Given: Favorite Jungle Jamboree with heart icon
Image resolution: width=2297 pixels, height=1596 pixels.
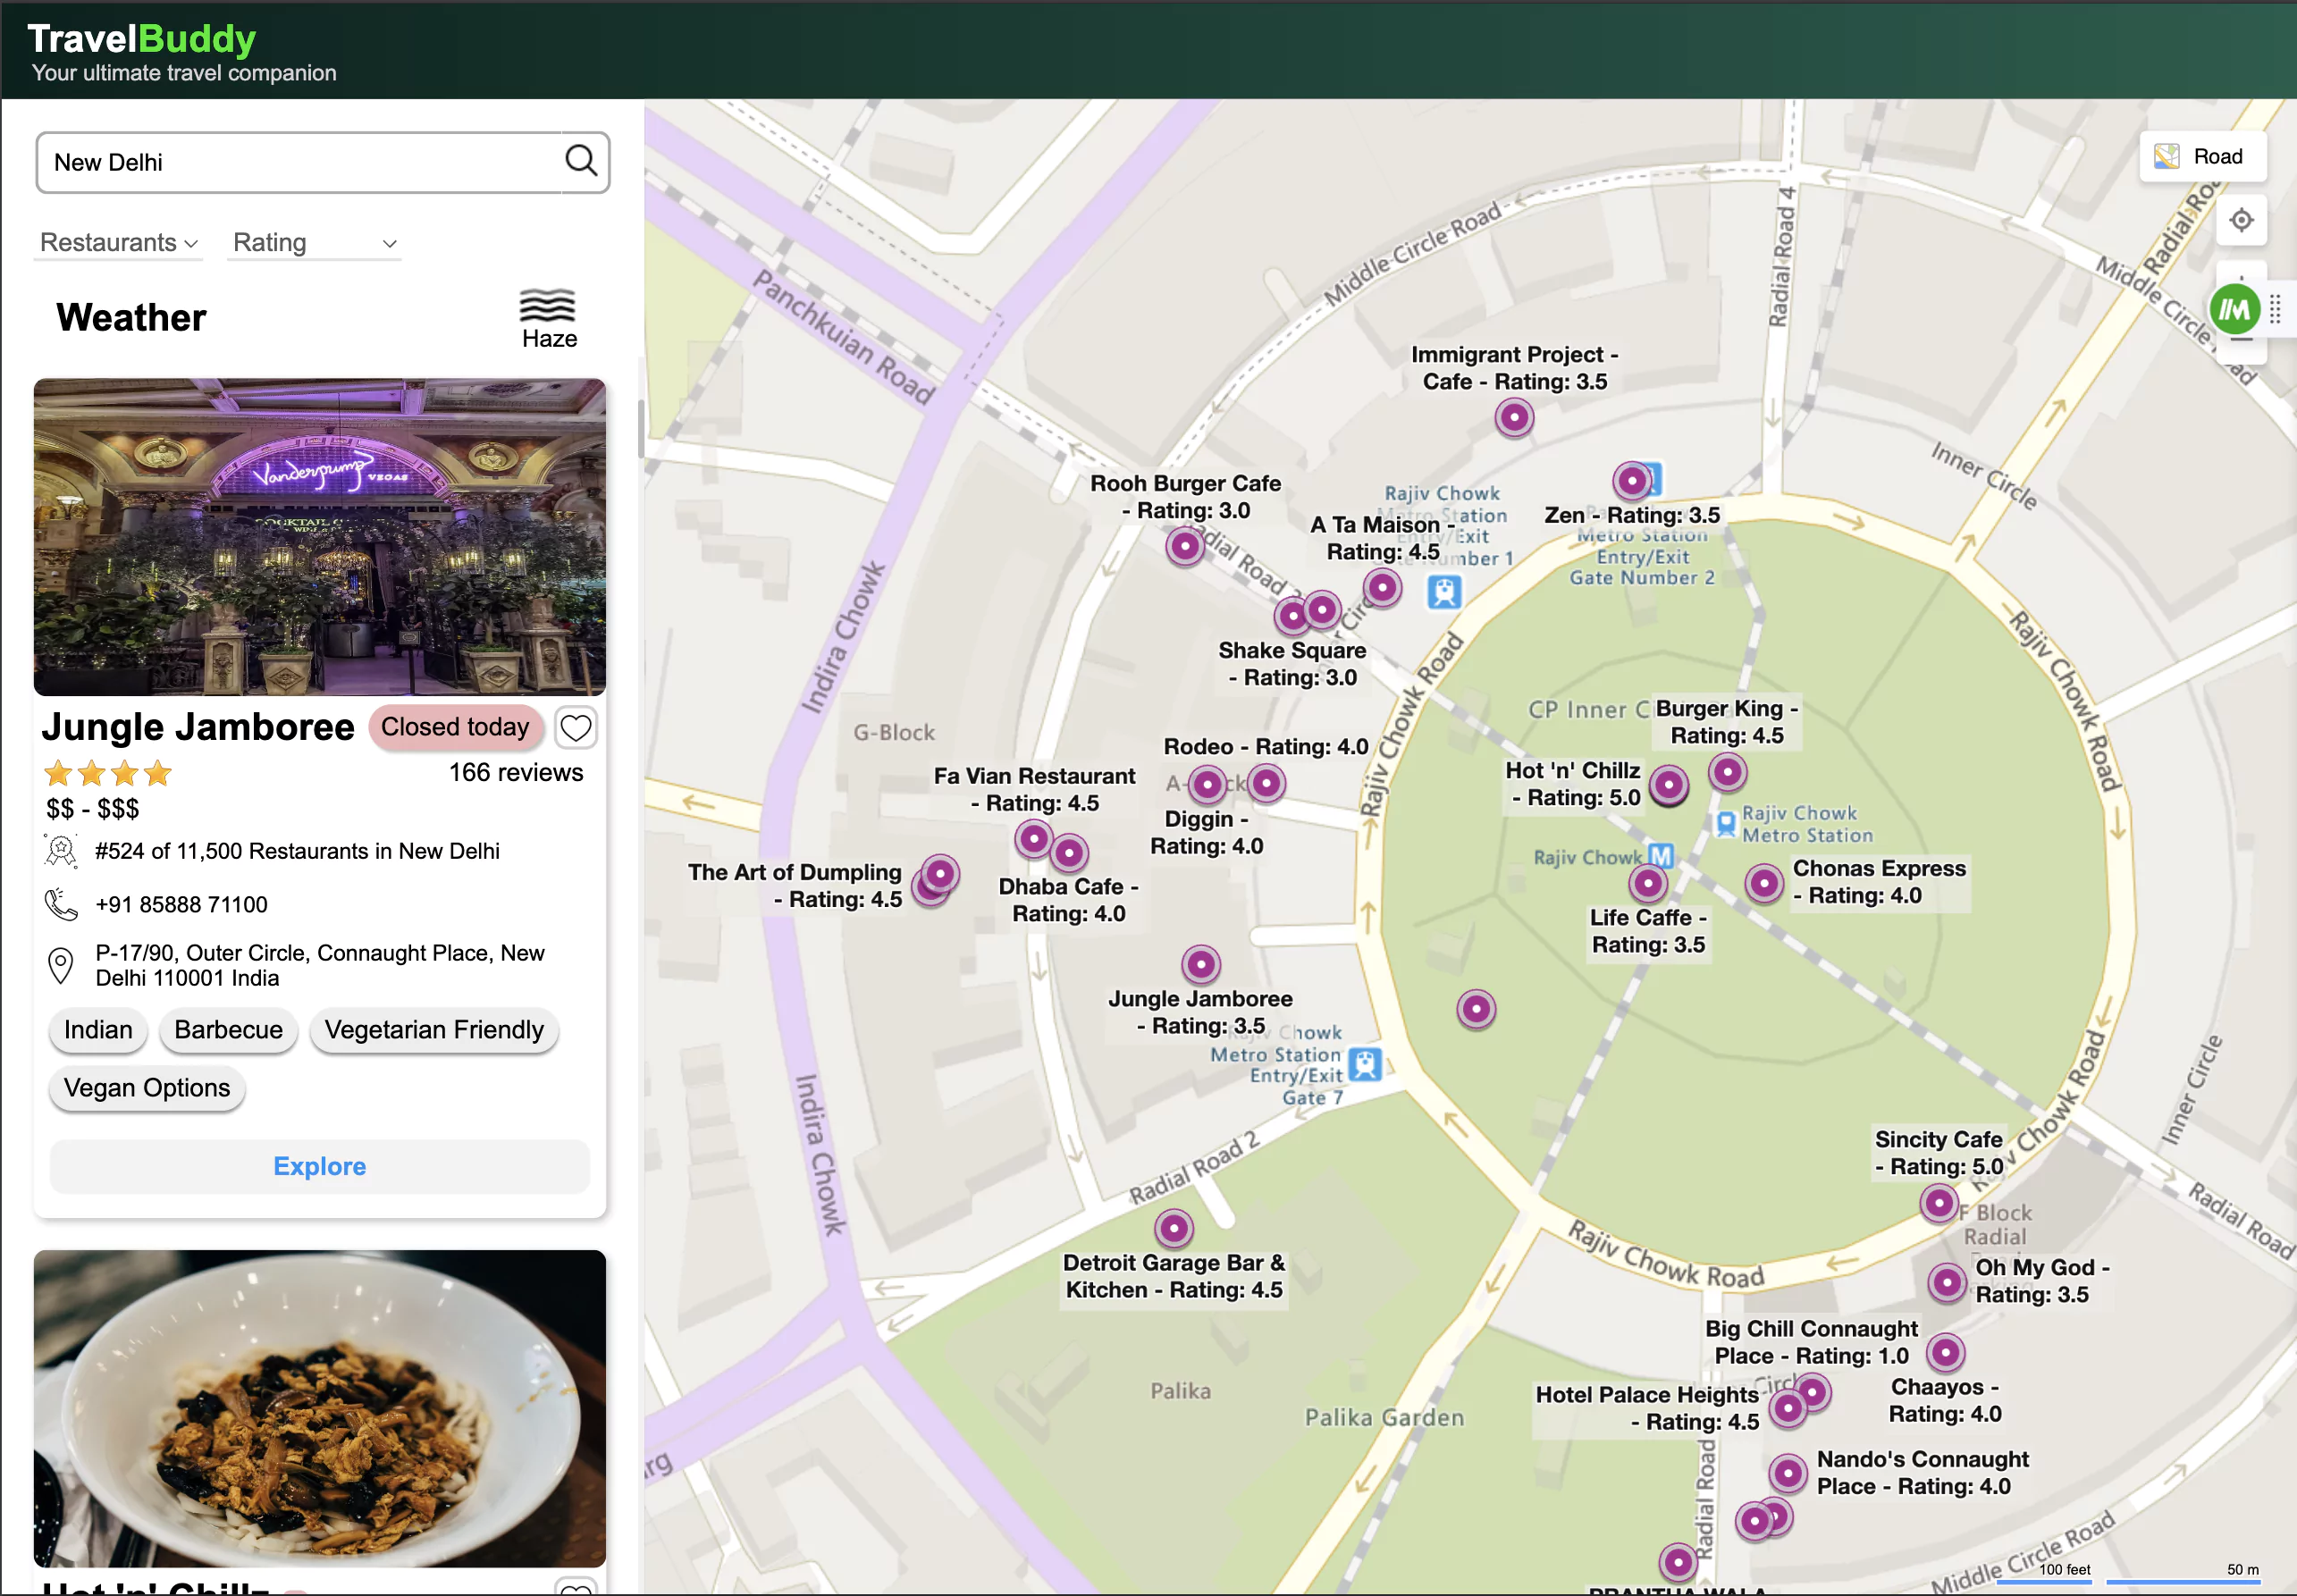Looking at the screenshot, I should (x=576, y=727).
